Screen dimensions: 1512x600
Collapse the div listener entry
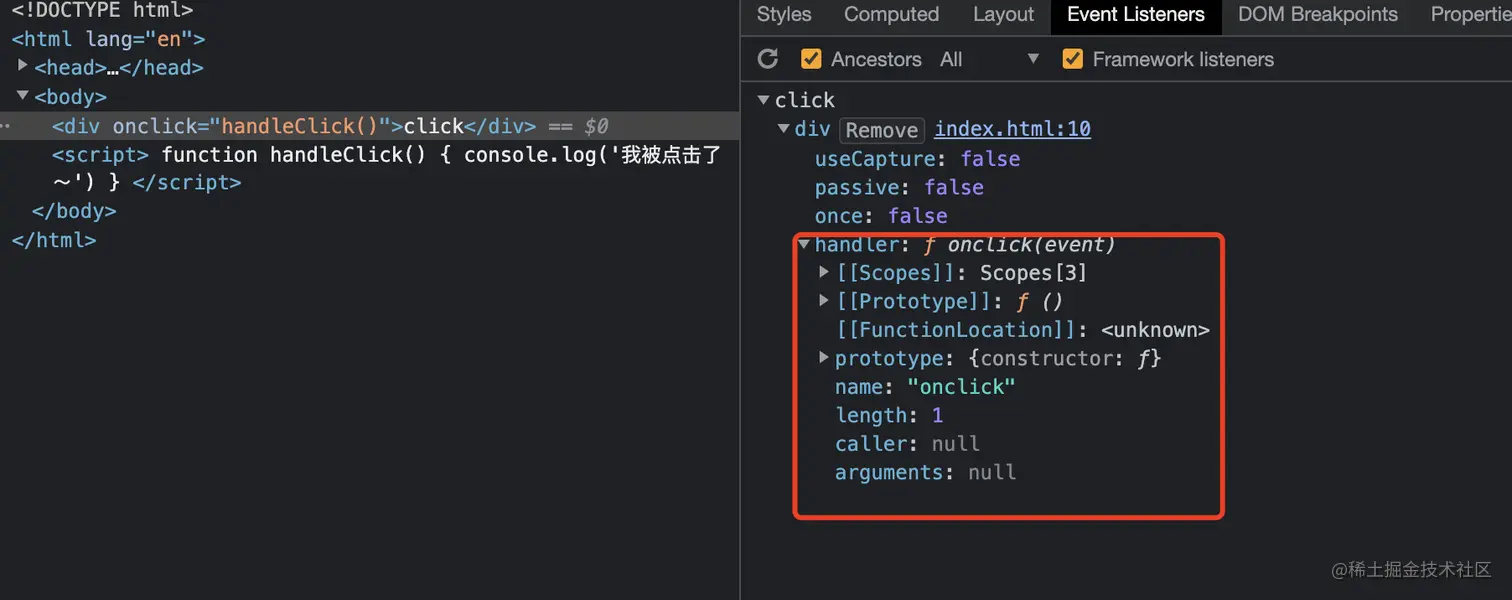point(784,129)
